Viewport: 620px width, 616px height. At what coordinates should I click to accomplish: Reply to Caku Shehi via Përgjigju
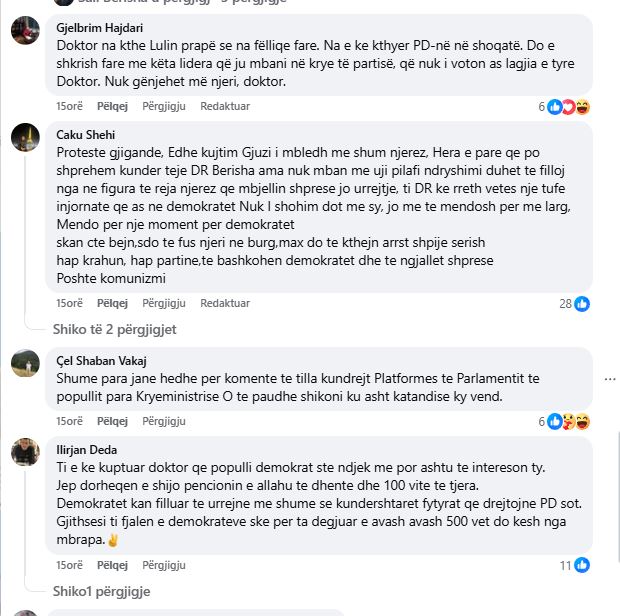point(164,303)
